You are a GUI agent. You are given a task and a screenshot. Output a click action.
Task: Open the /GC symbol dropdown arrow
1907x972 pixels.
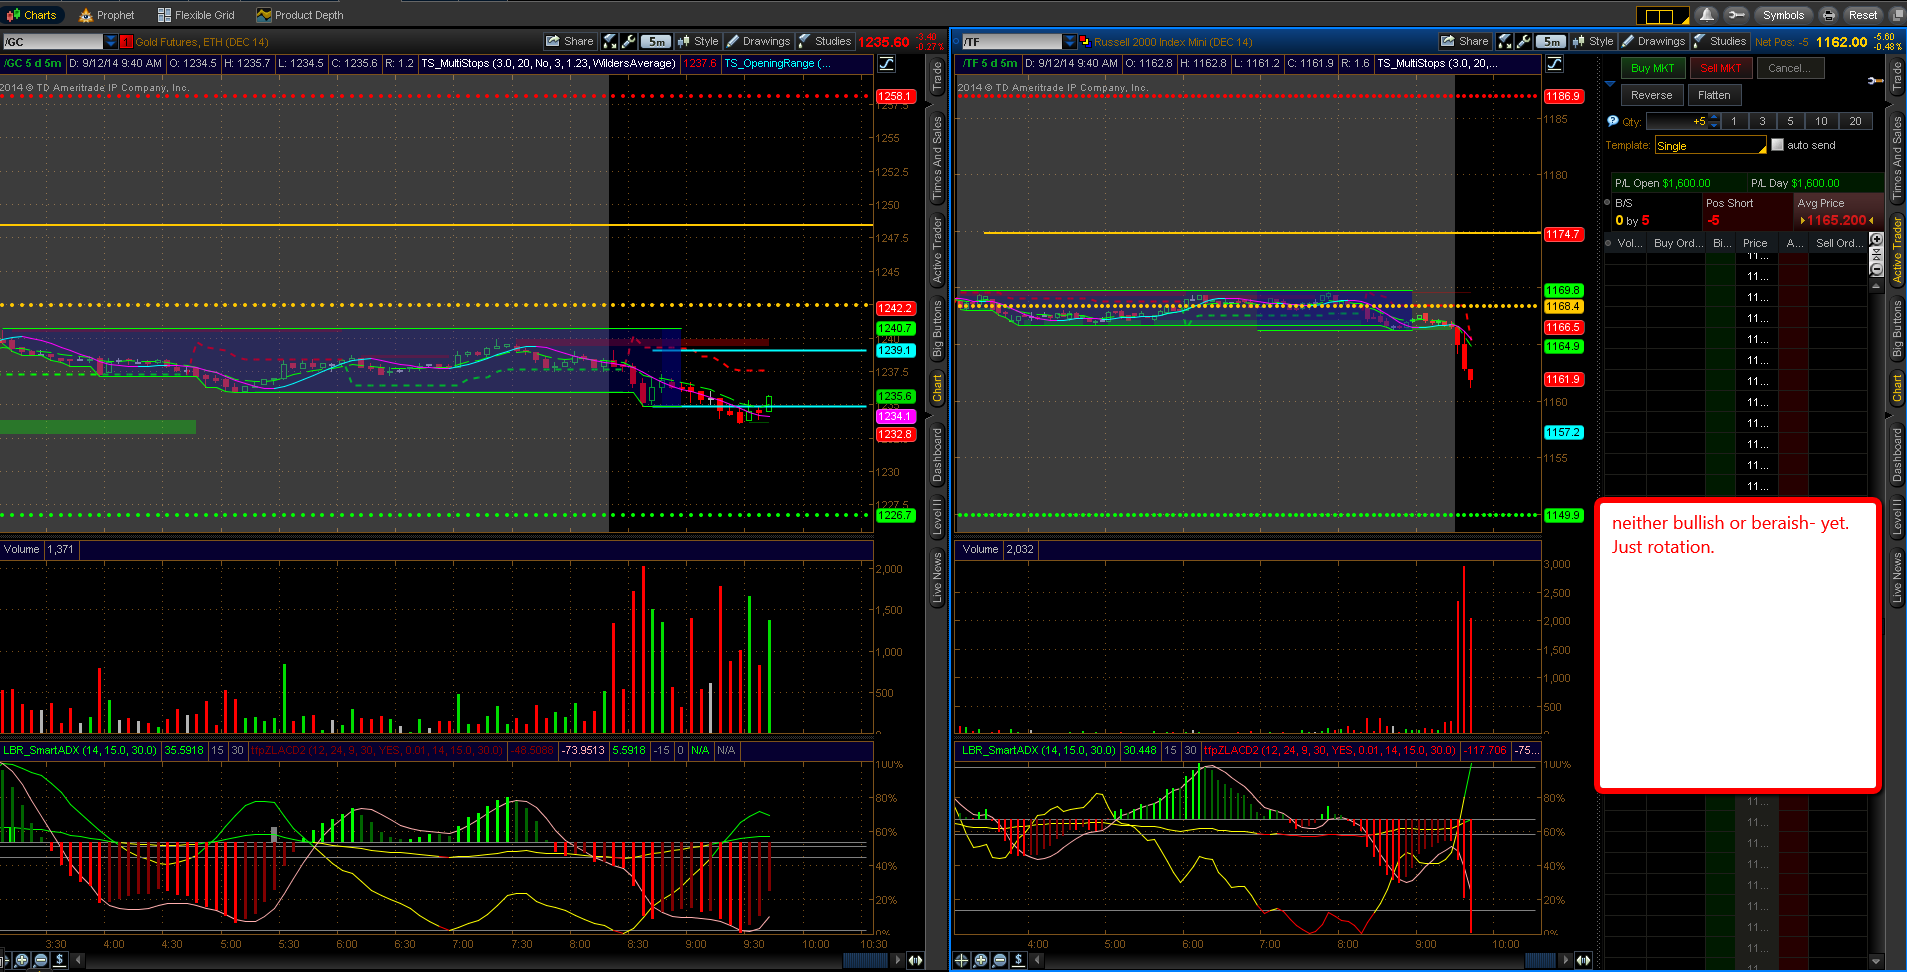pyautogui.click(x=111, y=41)
